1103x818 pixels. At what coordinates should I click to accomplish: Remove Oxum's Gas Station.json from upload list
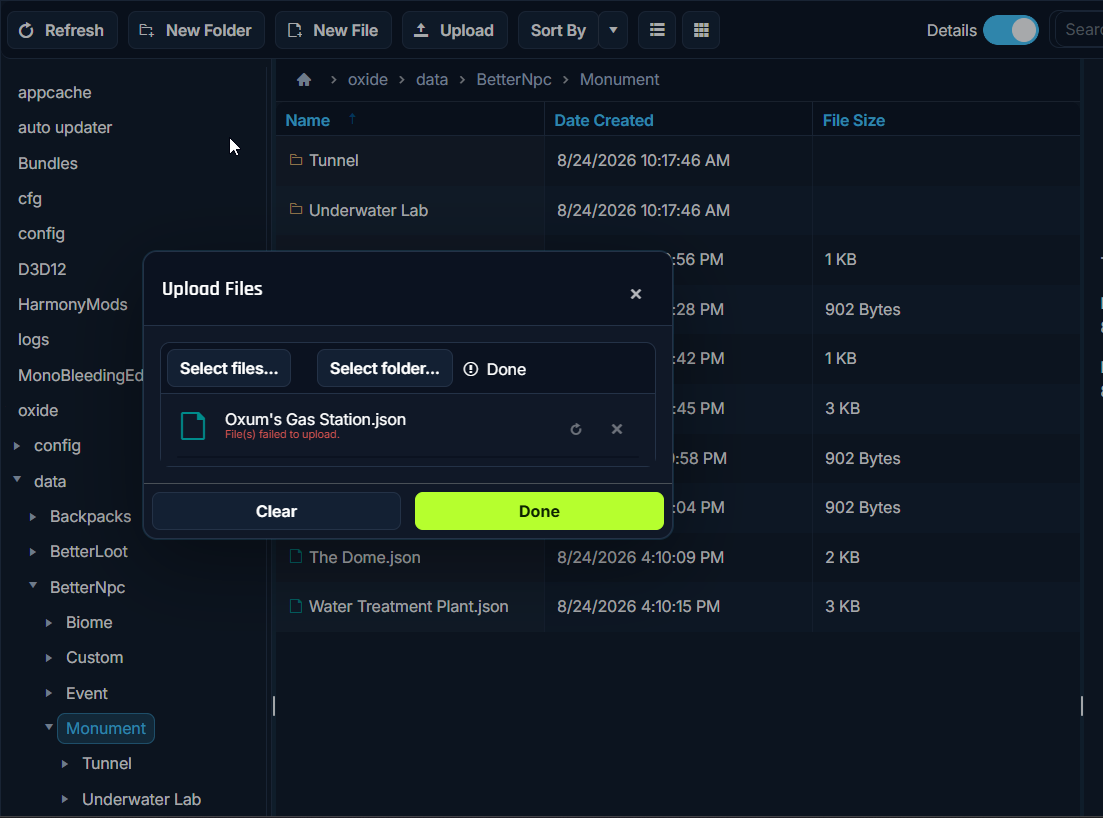click(617, 429)
